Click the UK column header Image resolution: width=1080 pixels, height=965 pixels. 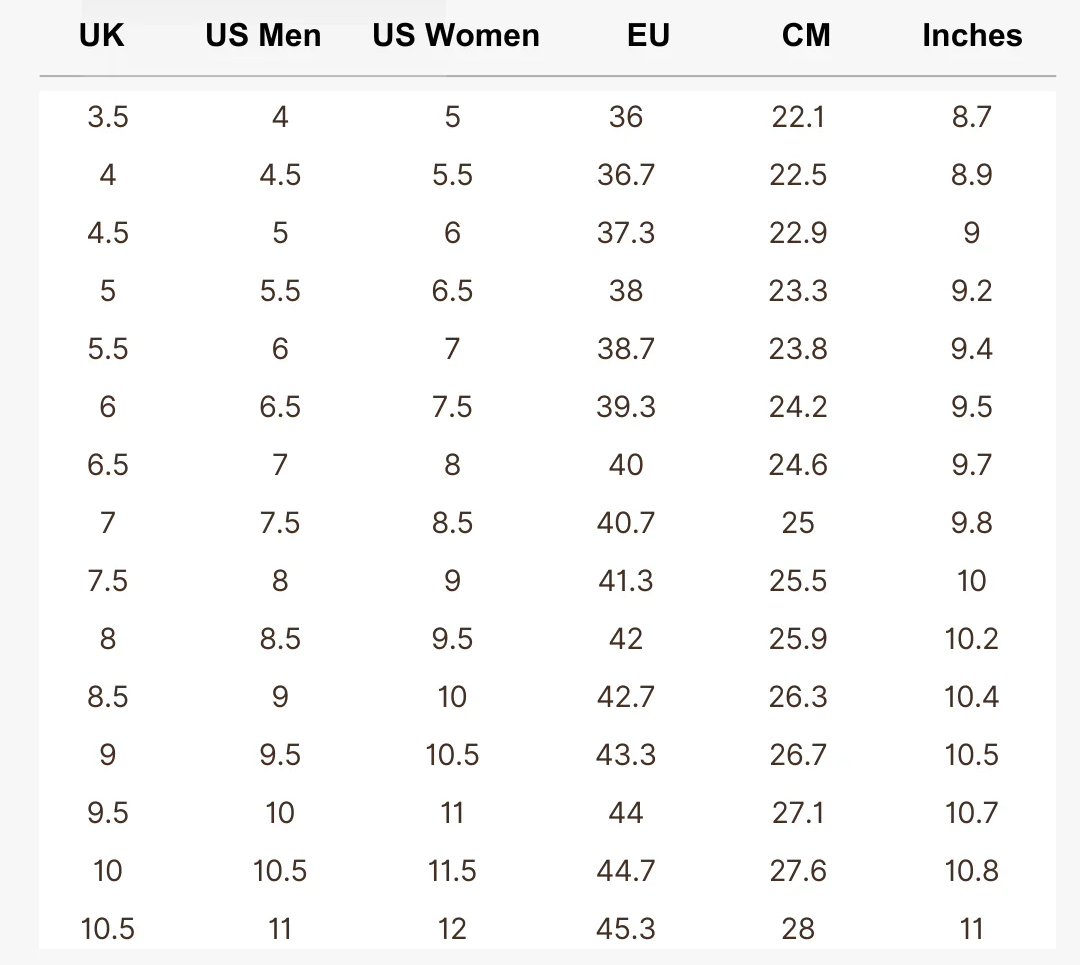click(x=102, y=36)
